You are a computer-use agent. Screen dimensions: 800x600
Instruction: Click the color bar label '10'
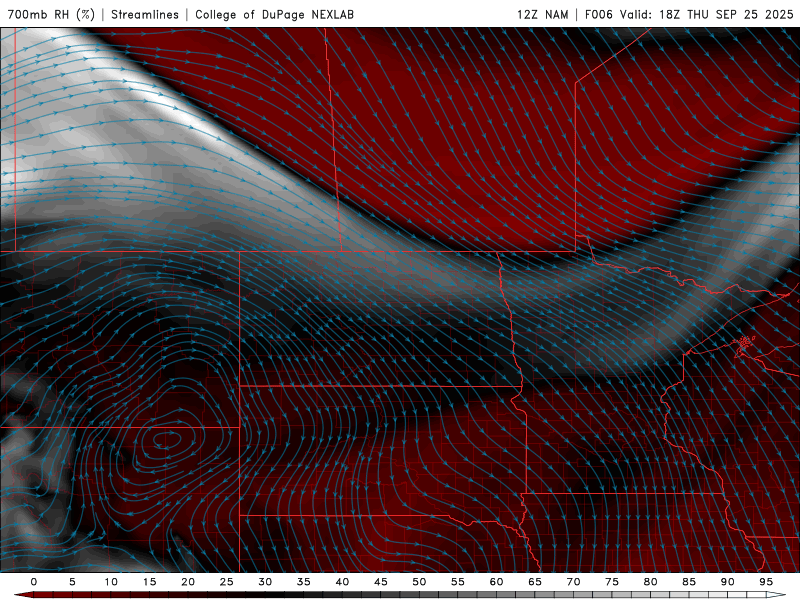click(111, 582)
